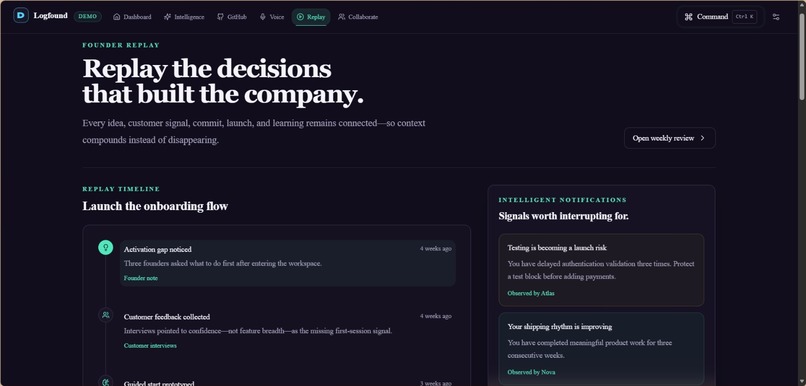806x386 pixels.
Task: Open the Dashboard nav tab
Action: pyautogui.click(x=132, y=17)
